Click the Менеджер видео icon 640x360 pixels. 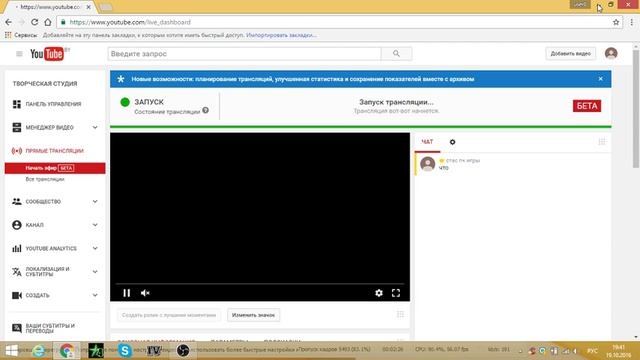[x=17, y=127]
